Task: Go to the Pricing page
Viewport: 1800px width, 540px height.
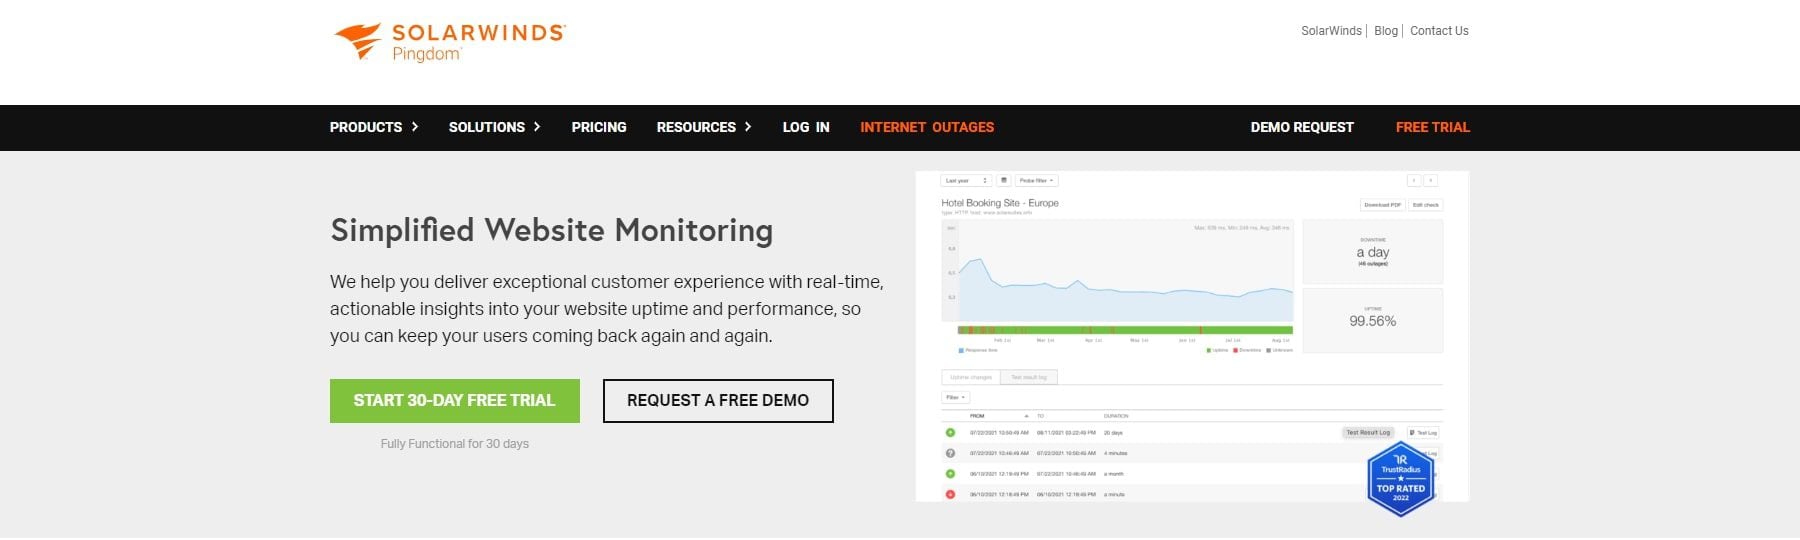Action: 599,127
